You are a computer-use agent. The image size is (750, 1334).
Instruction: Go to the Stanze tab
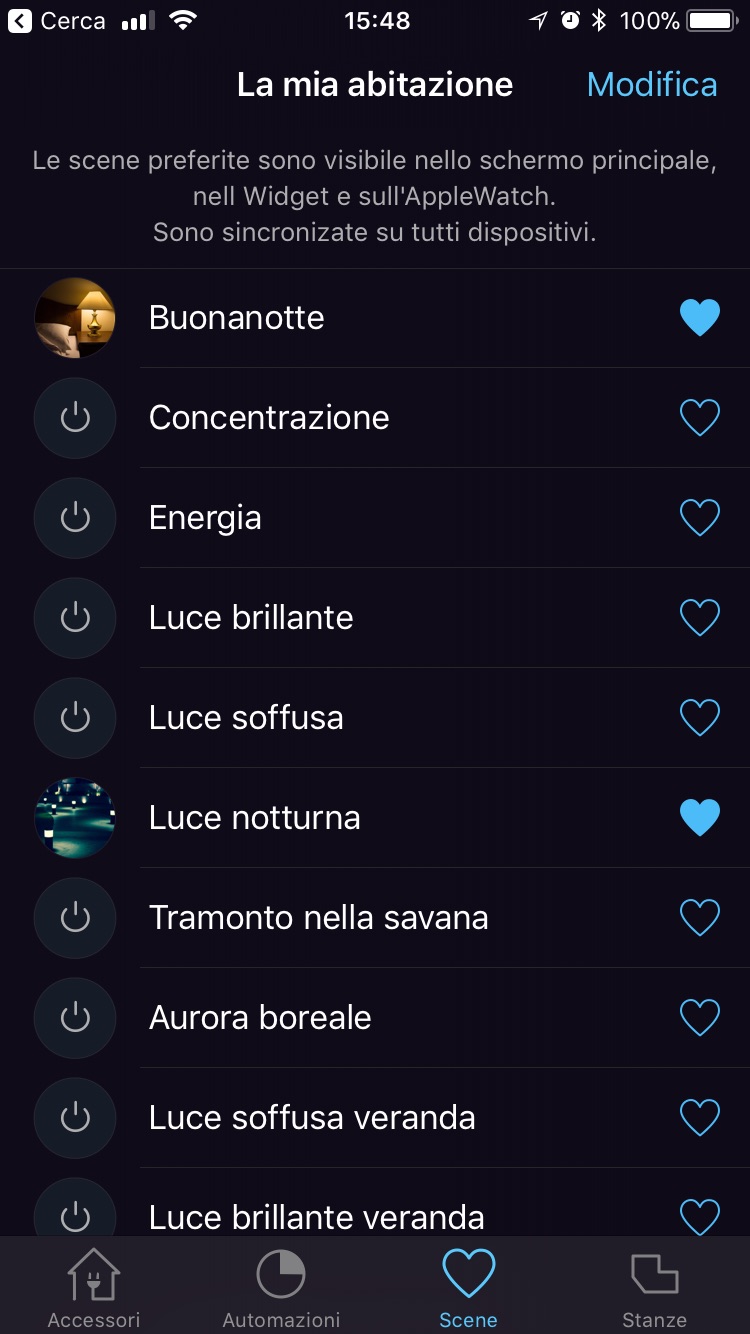click(654, 1288)
